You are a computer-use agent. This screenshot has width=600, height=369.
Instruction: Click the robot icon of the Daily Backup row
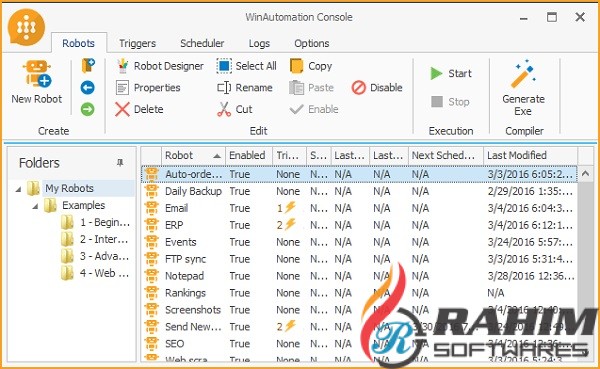point(152,191)
